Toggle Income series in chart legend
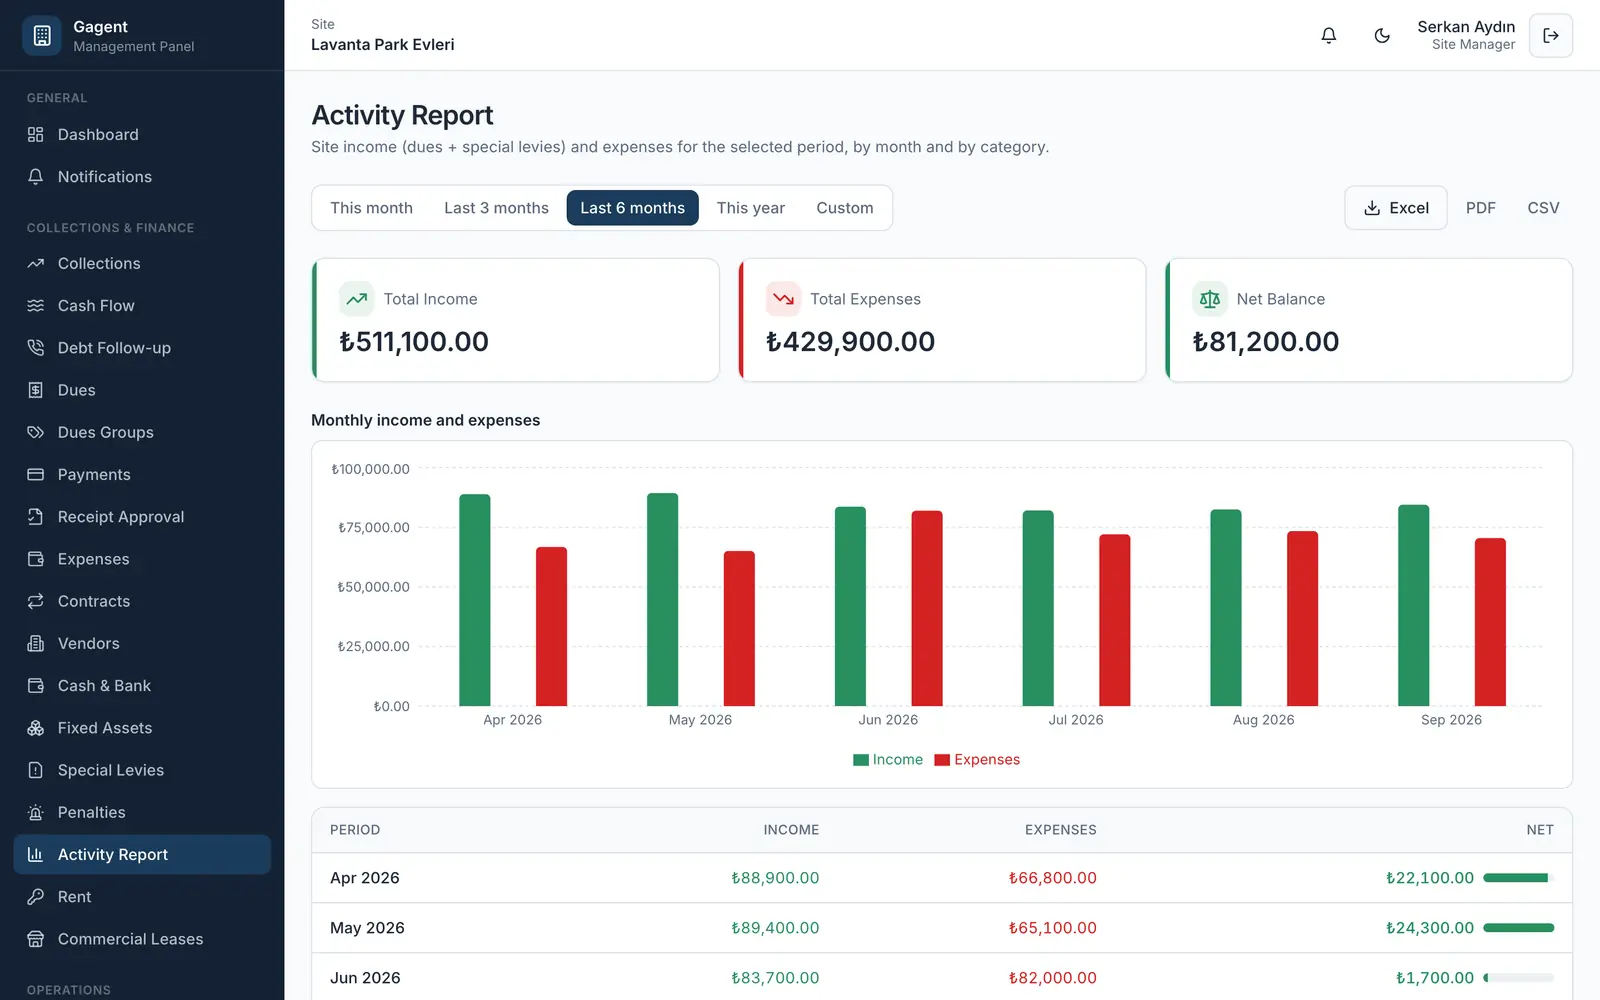This screenshot has height=1000, width=1600. click(x=887, y=760)
